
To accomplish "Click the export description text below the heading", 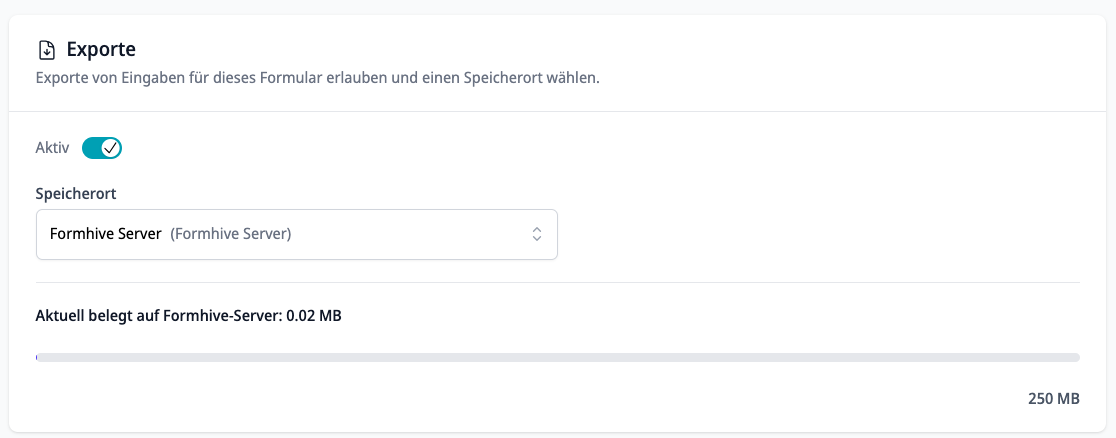I will (317, 77).
